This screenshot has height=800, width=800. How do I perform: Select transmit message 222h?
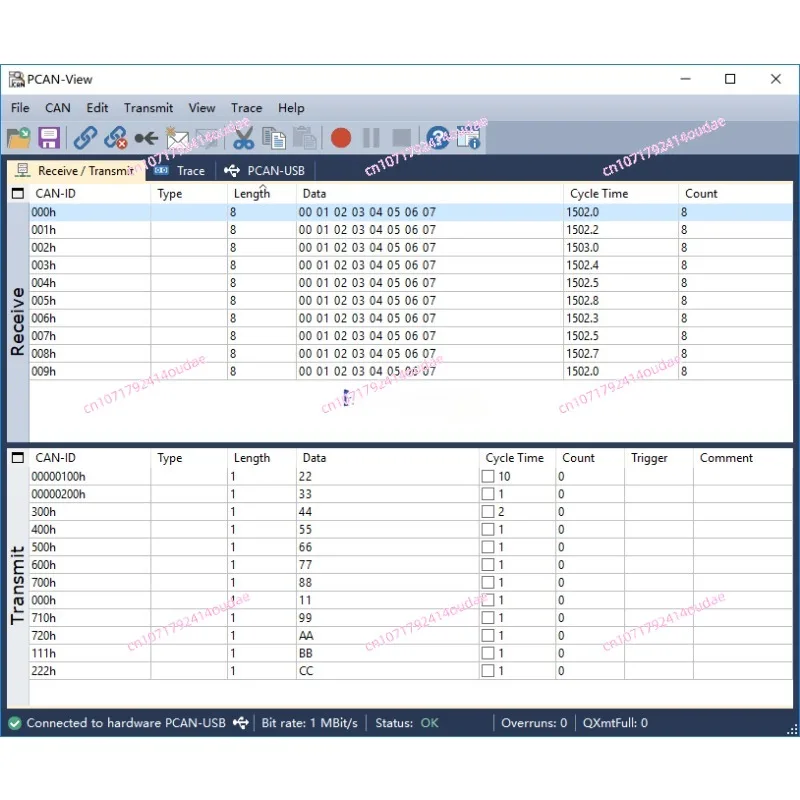[411, 671]
